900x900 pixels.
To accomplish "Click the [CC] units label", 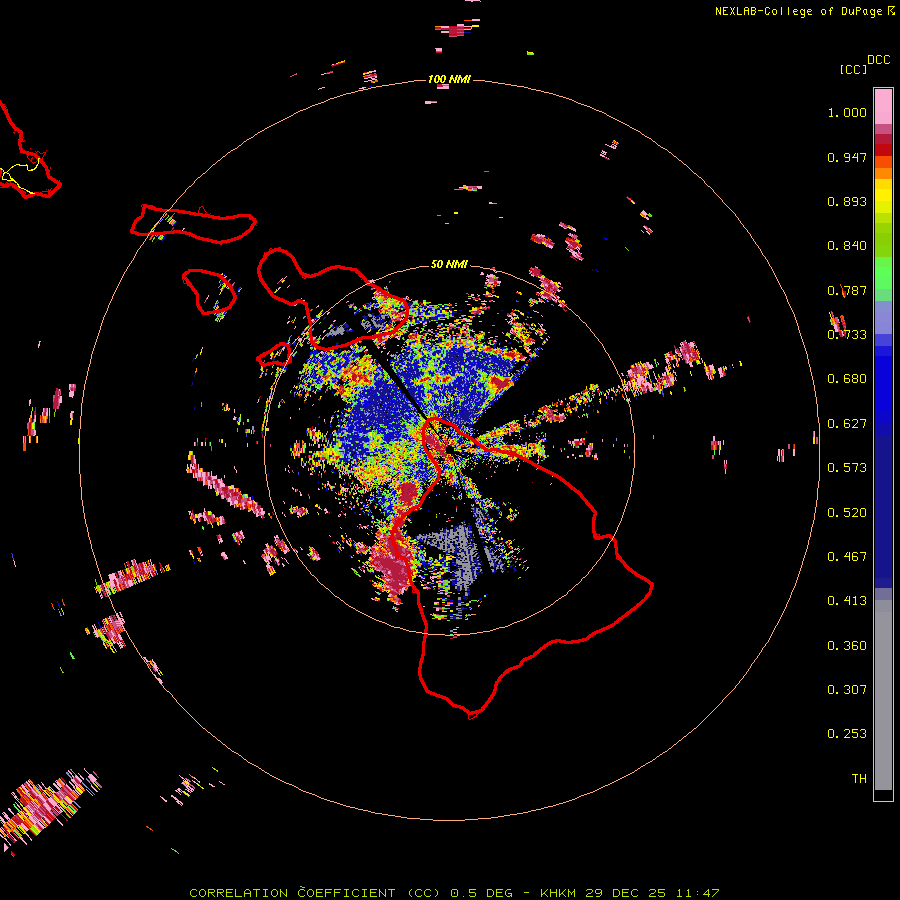I will pos(854,69).
